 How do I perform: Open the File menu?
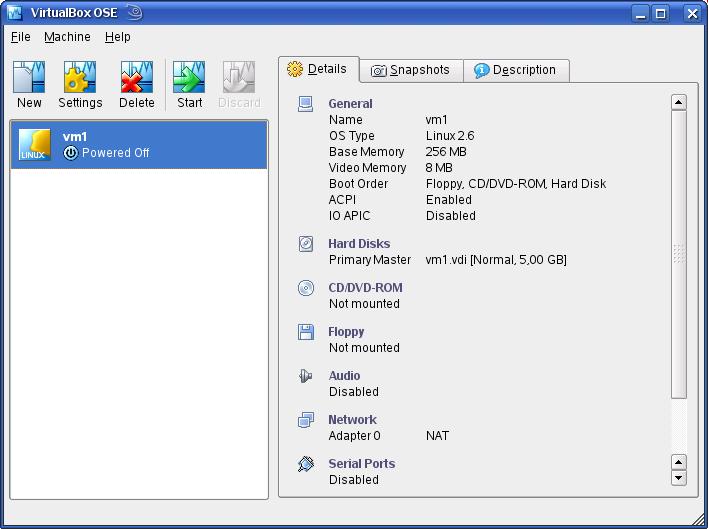click(x=21, y=37)
